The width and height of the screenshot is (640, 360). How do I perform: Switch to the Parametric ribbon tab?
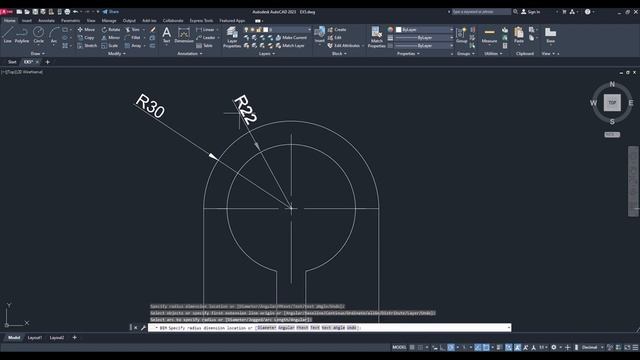(x=70, y=20)
